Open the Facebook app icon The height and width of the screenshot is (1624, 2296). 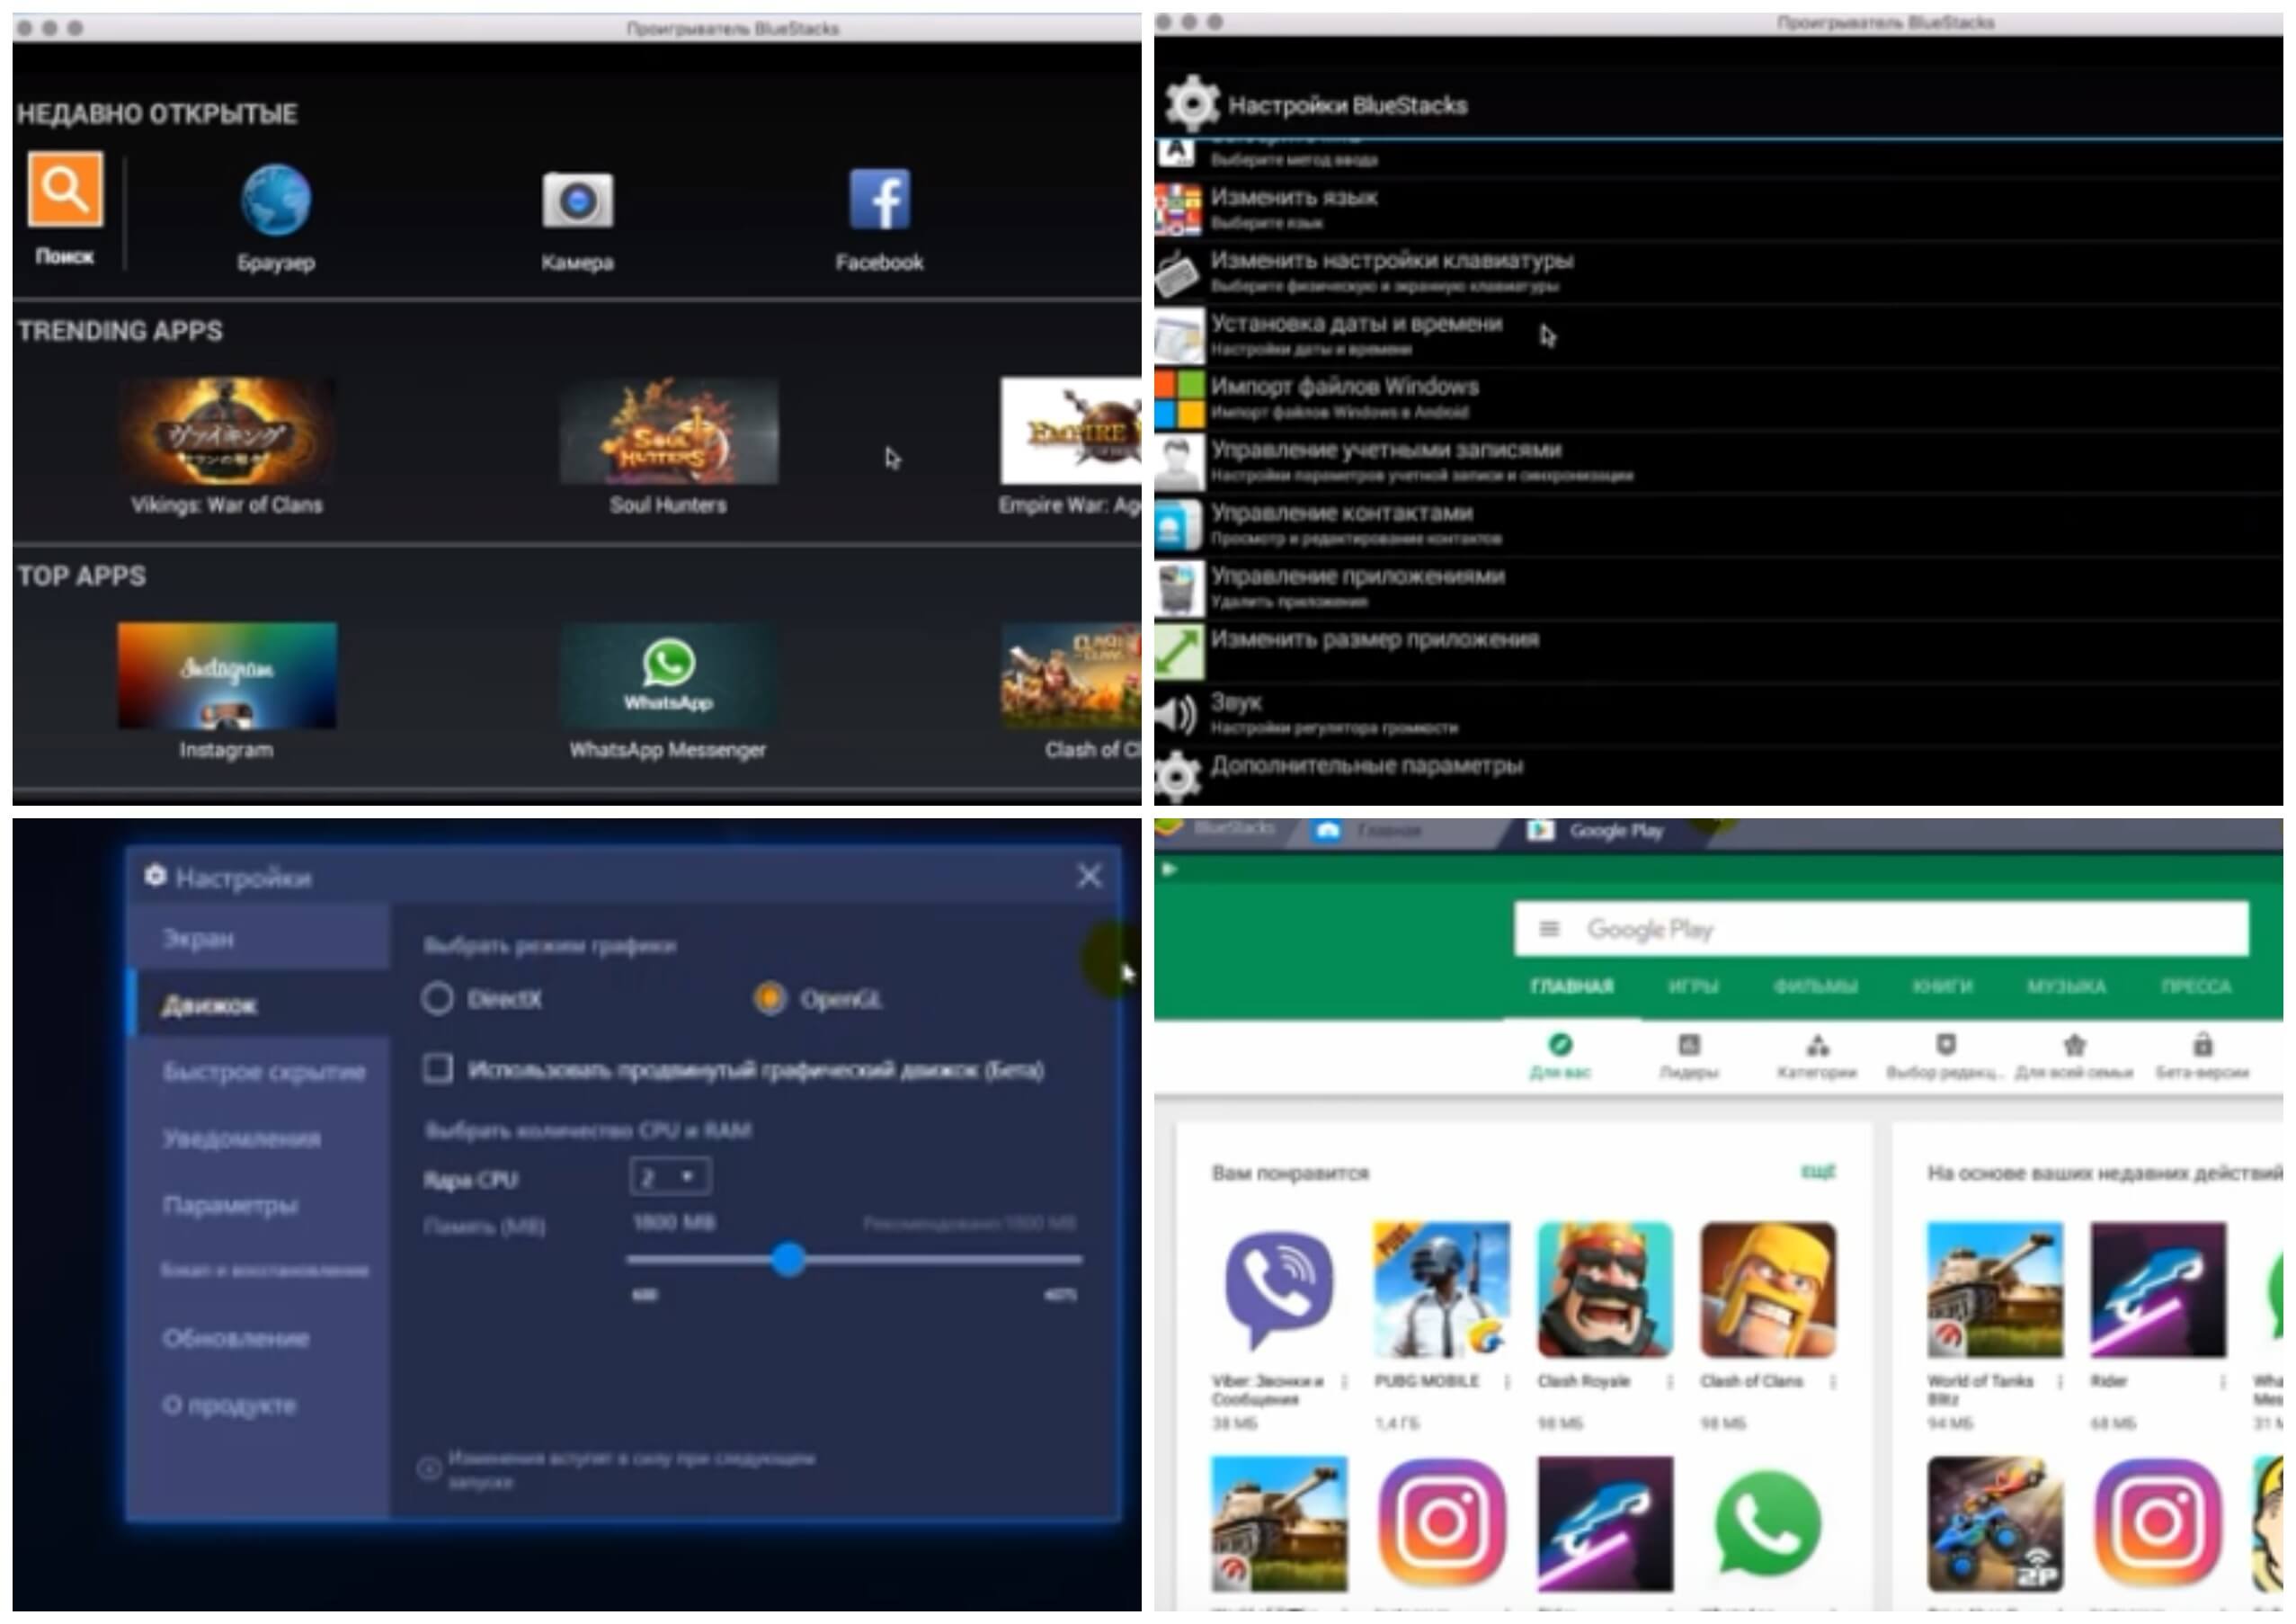click(879, 199)
